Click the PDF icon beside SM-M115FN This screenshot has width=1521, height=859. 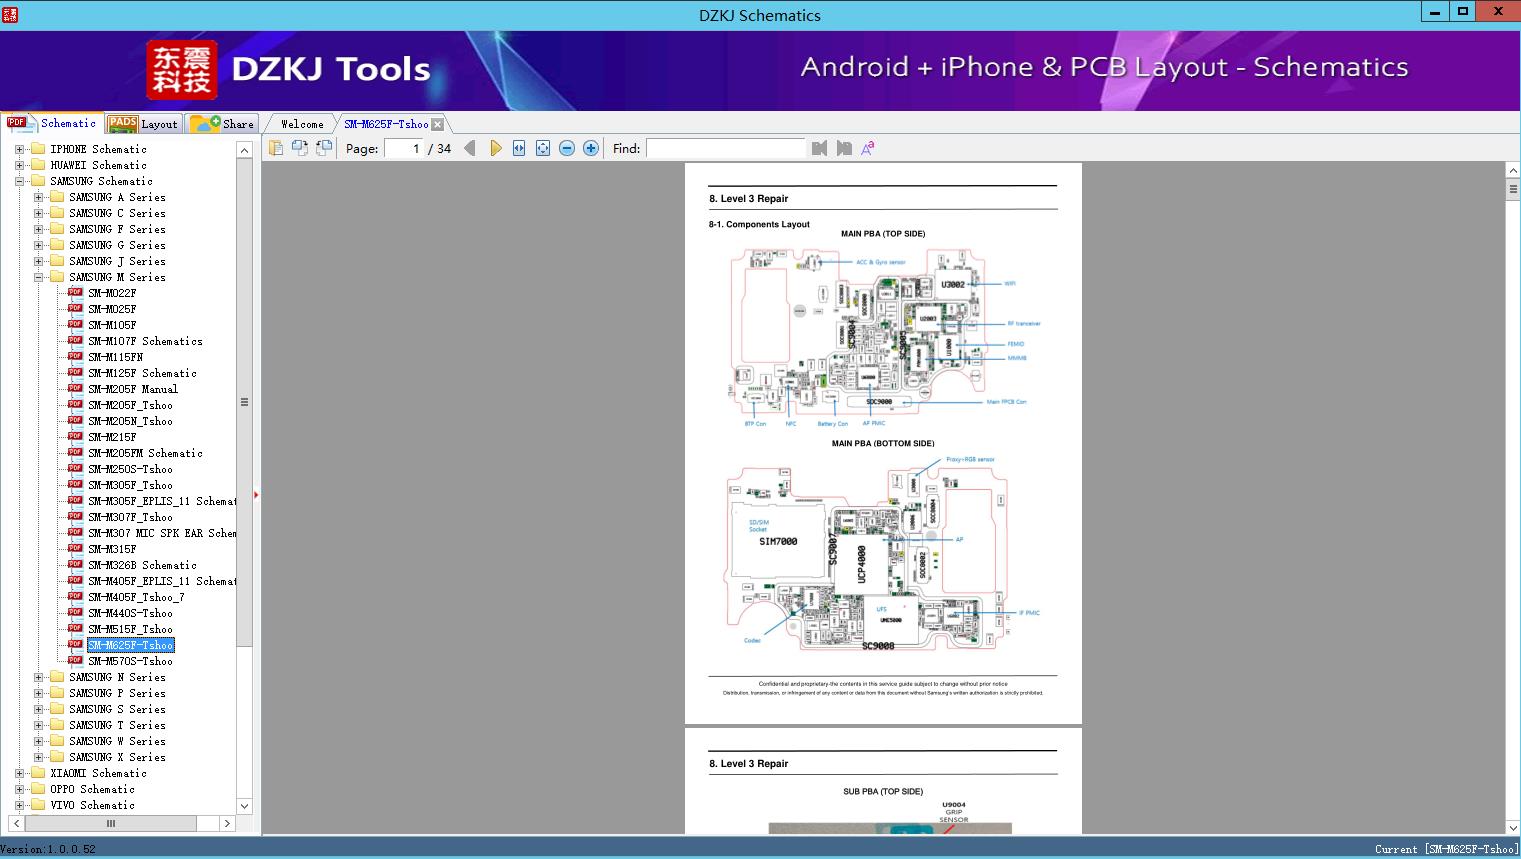tap(75, 356)
